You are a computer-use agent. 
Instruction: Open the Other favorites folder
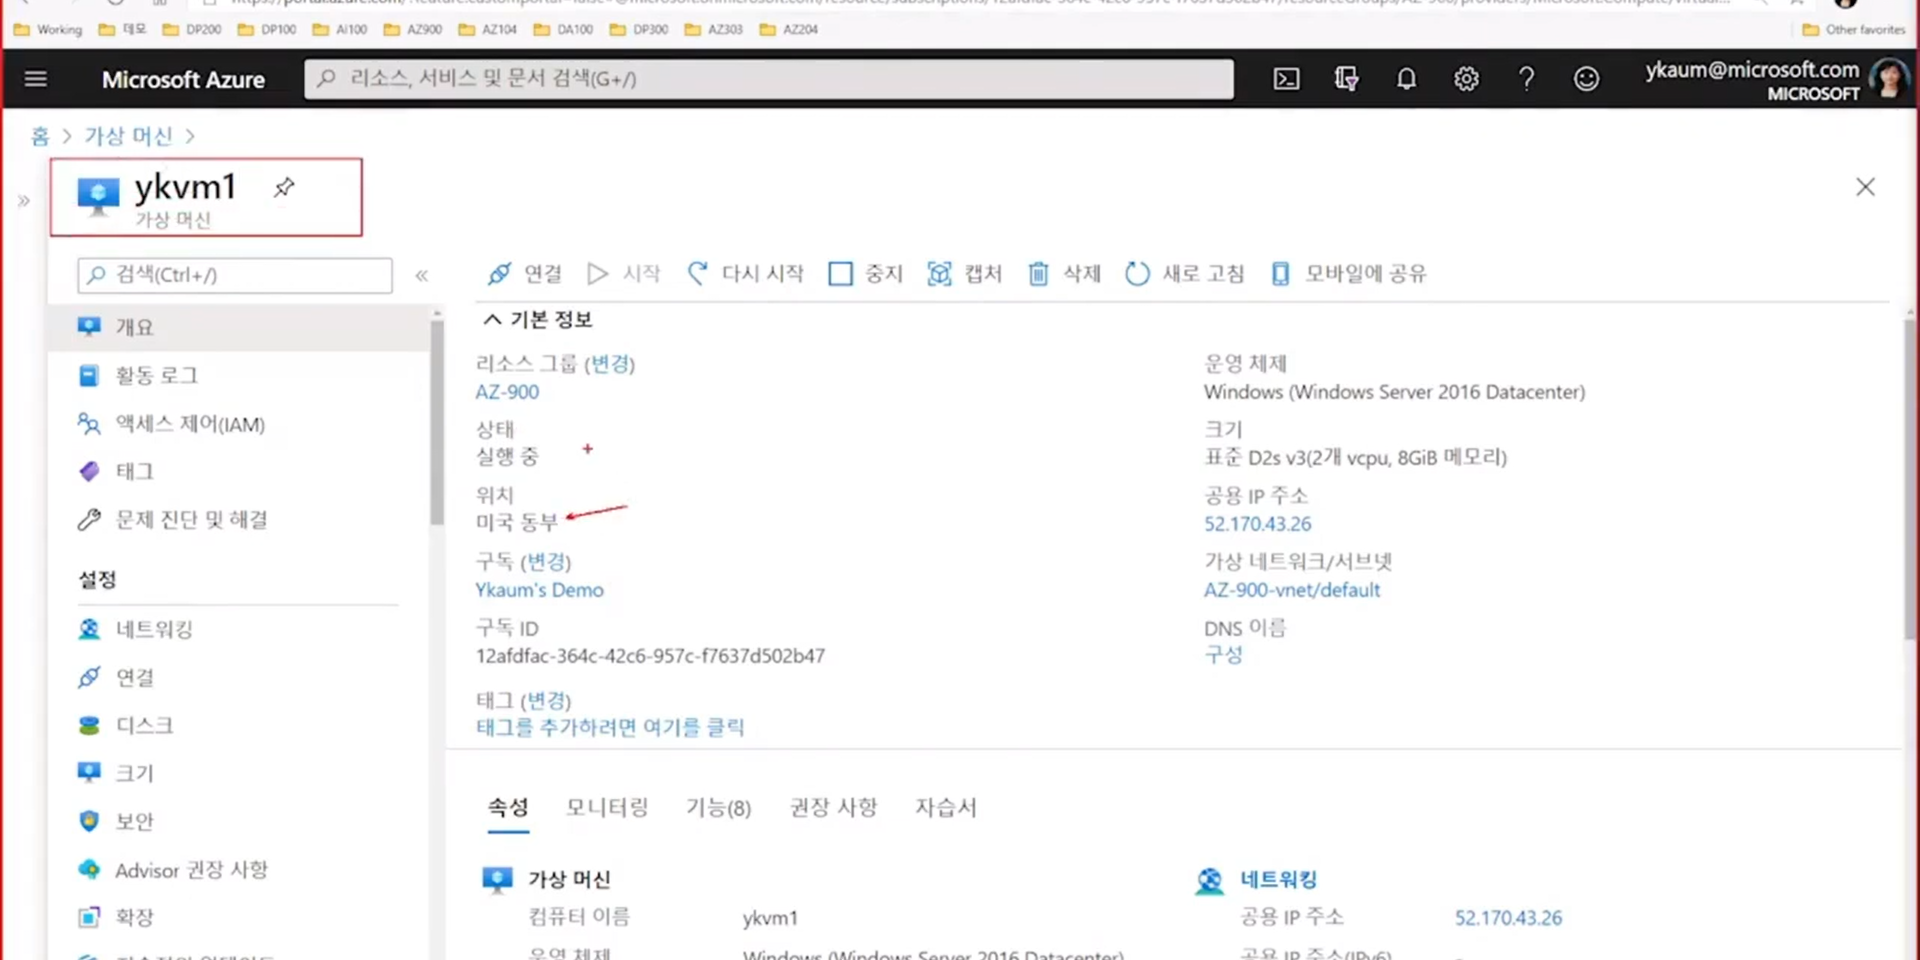tap(1853, 29)
